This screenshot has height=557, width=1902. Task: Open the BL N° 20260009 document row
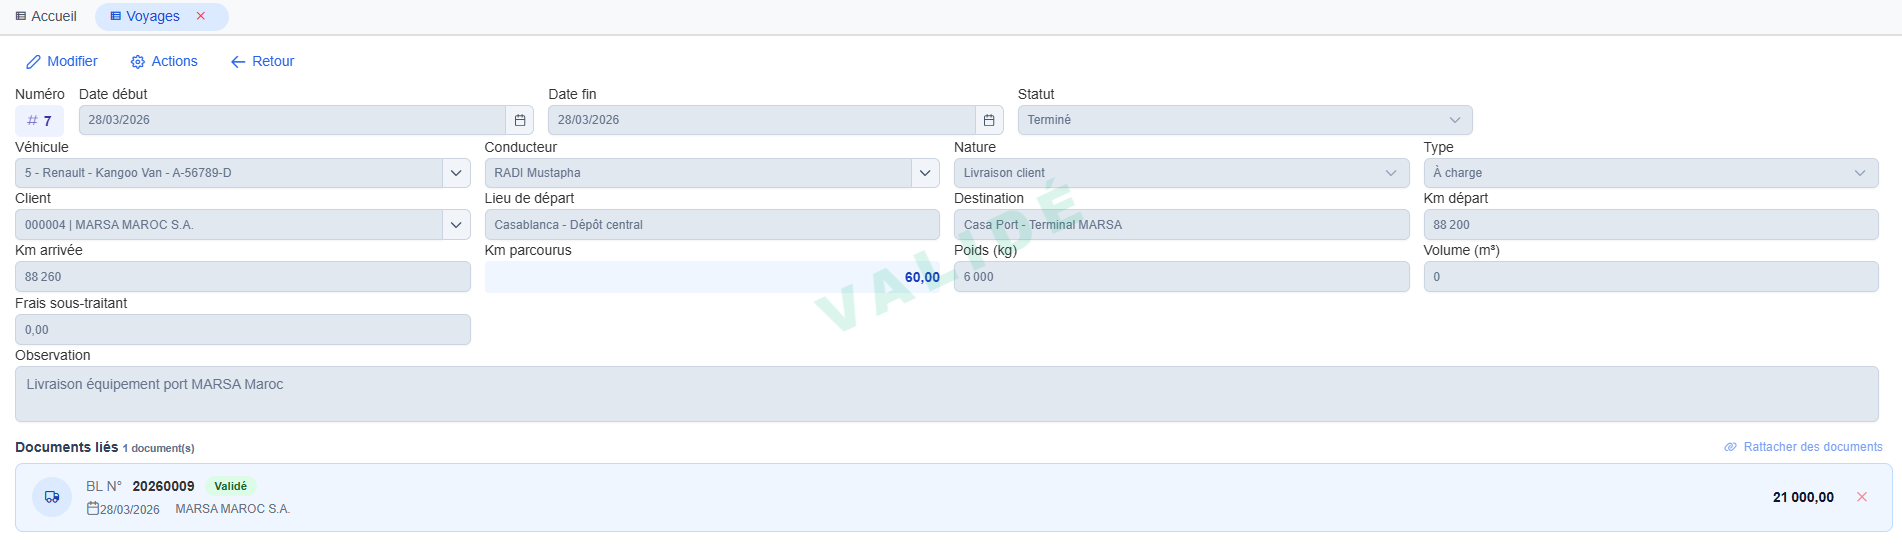click(x=953, y=497)
